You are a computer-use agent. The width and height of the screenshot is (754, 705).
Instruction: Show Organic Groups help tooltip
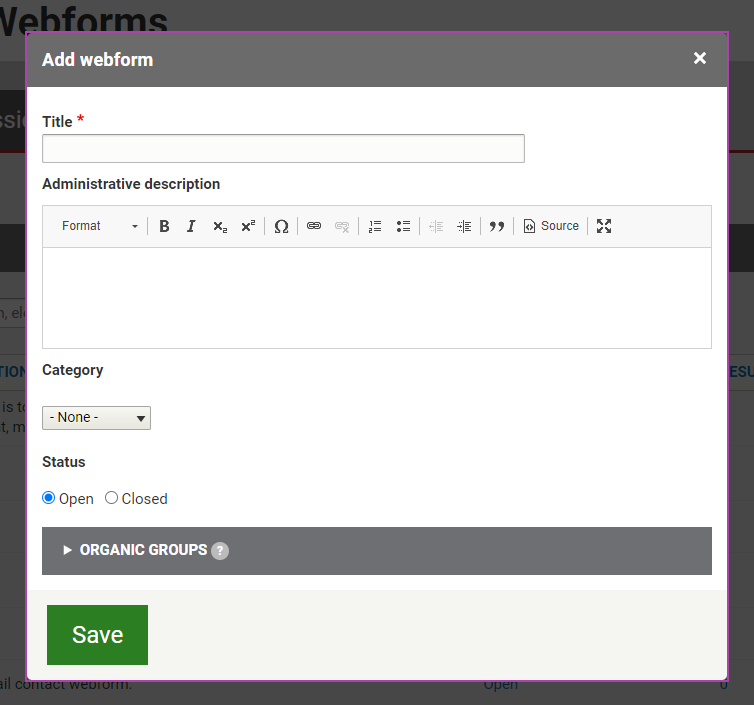click(220, 551)
